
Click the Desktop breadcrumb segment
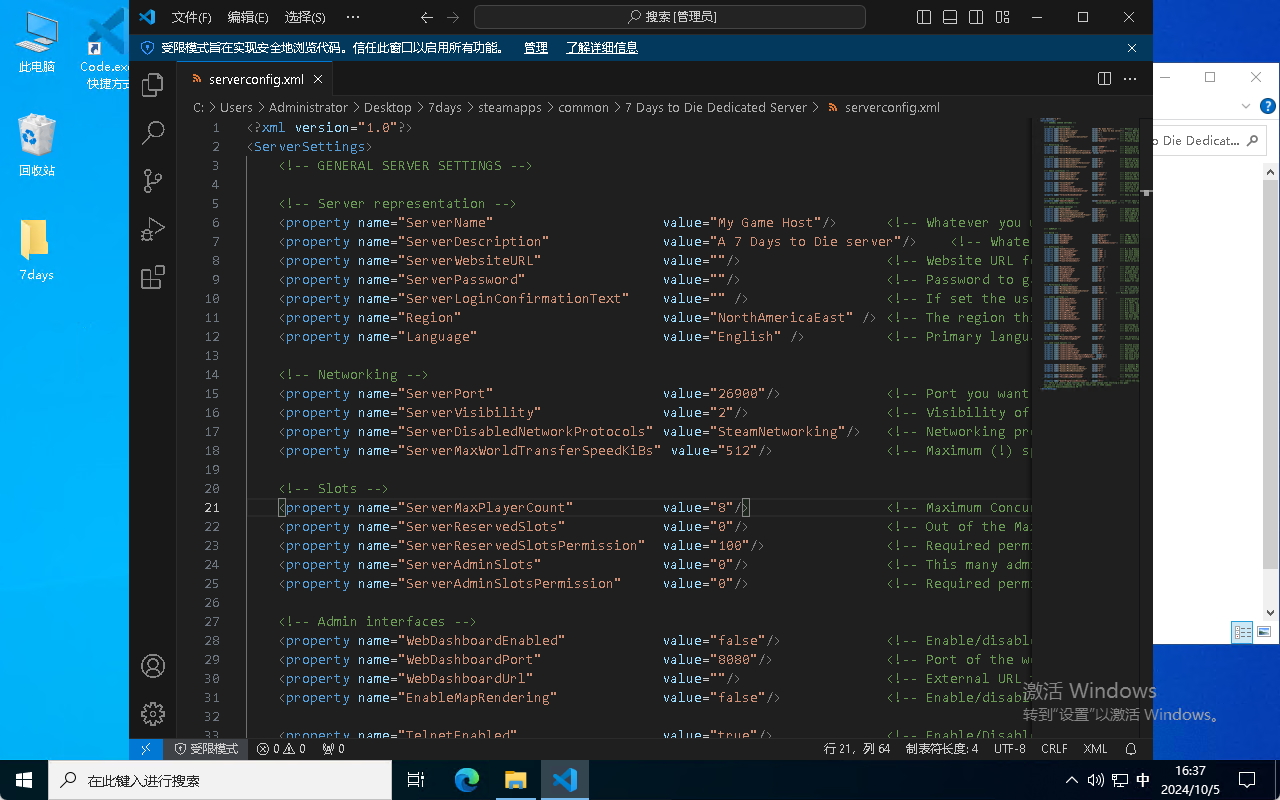pos(388,107)
